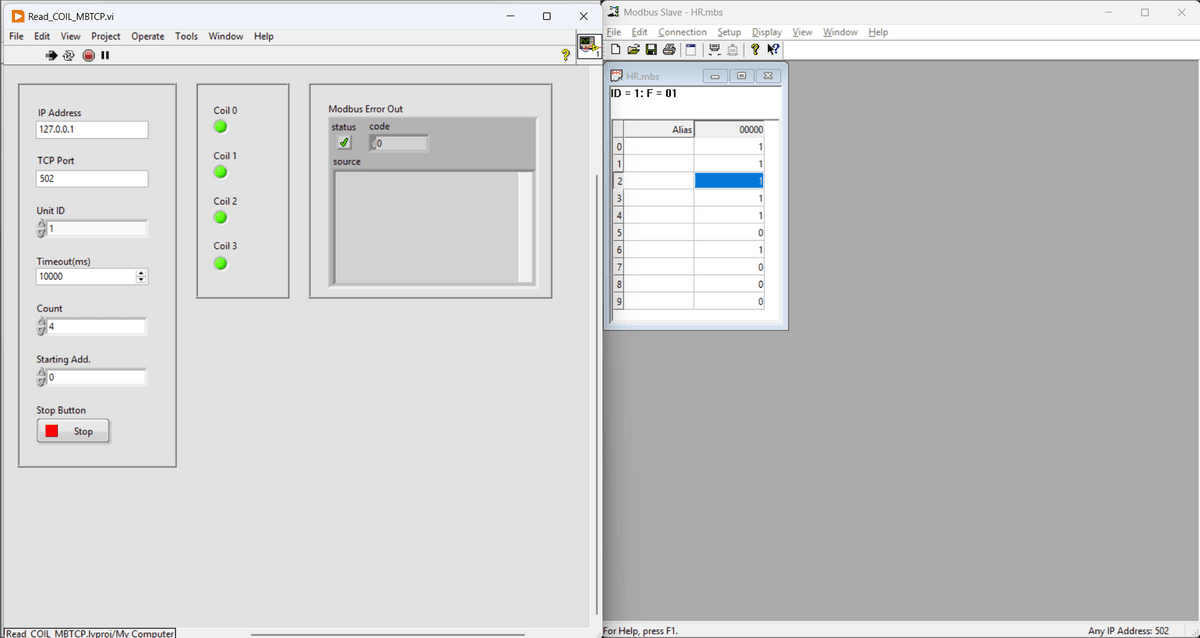Click the Unit ID value field

97,229
